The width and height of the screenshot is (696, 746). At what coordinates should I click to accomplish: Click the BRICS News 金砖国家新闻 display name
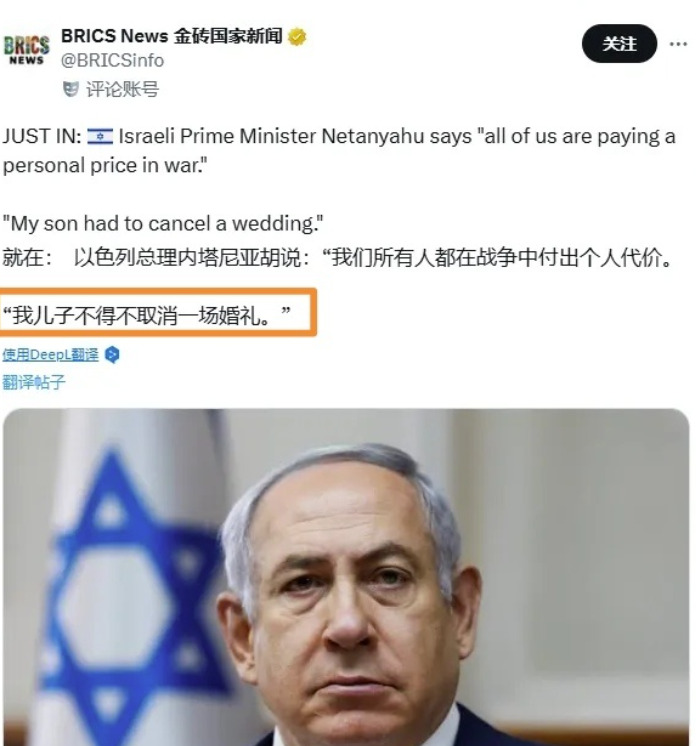171,36
